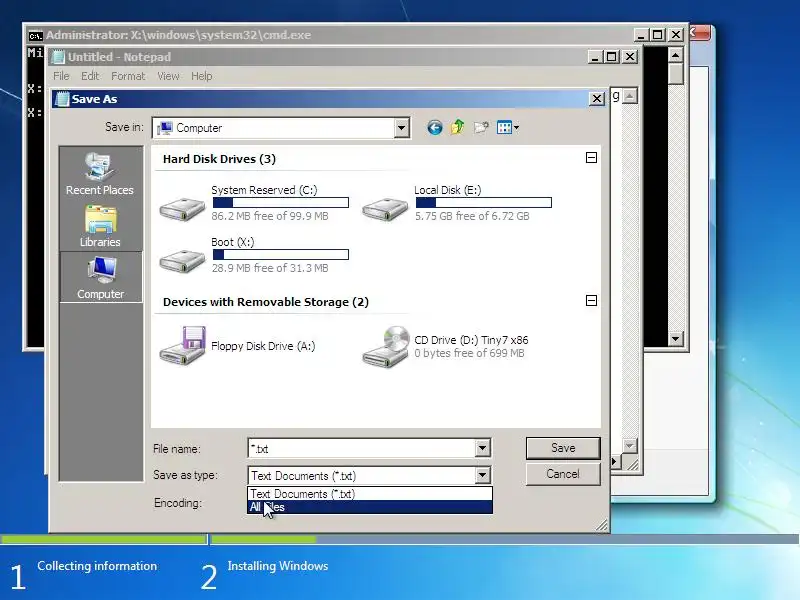Viewport: 800px width, 600px height.
Task: Collapse Devices with Removable Storage group
Action: [x=591, y=301]
